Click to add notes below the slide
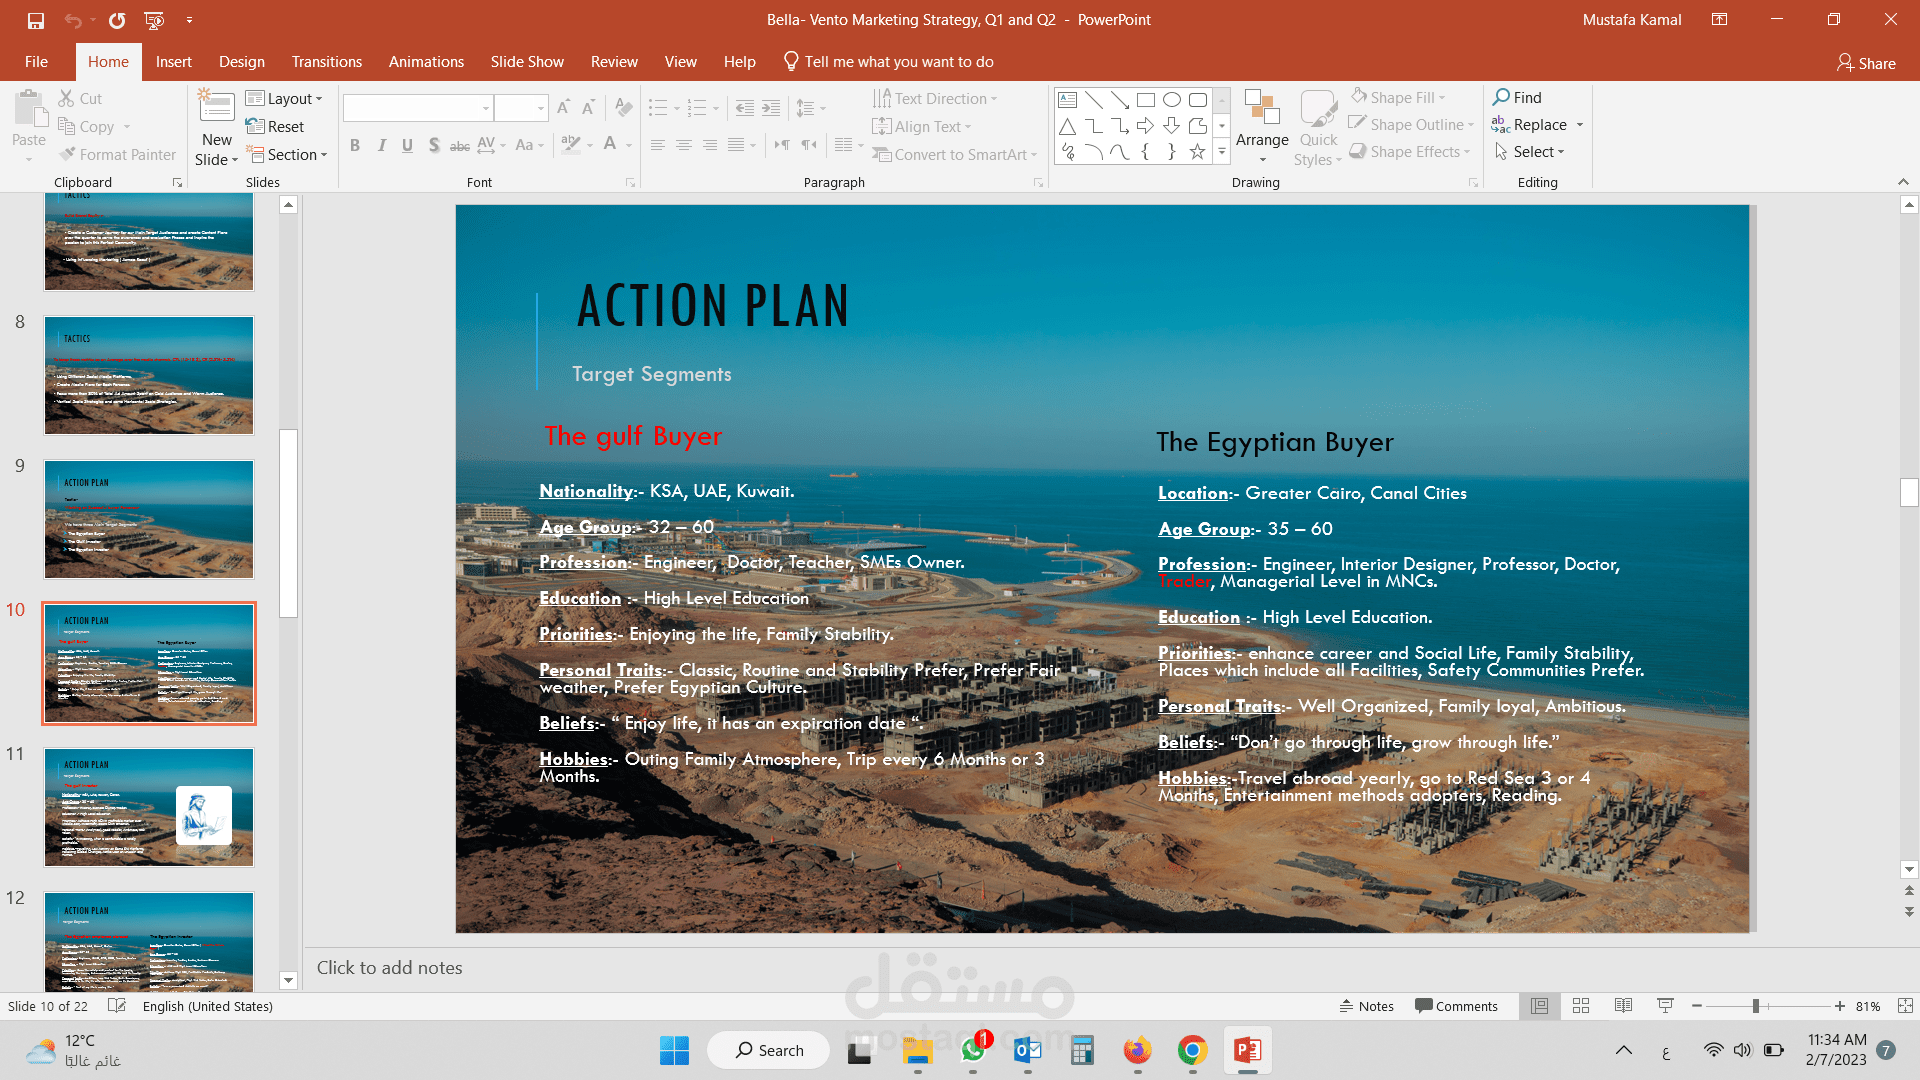 pos(390,968)
